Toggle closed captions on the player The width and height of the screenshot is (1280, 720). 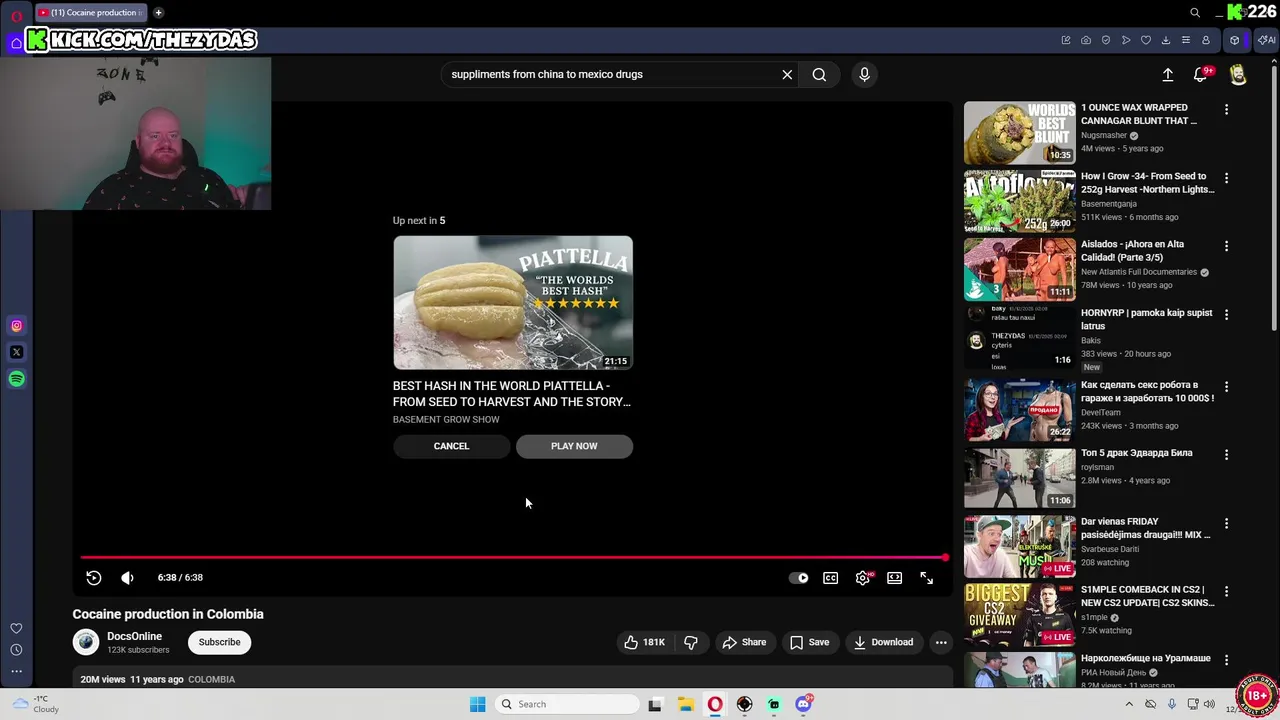[x=830, y=578]
